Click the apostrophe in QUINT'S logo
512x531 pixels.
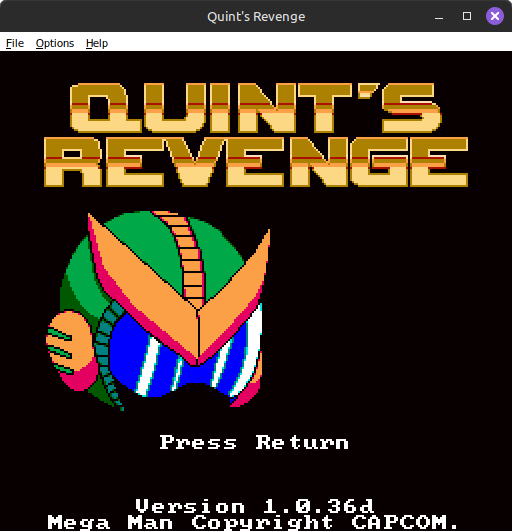tap(368, 90)
